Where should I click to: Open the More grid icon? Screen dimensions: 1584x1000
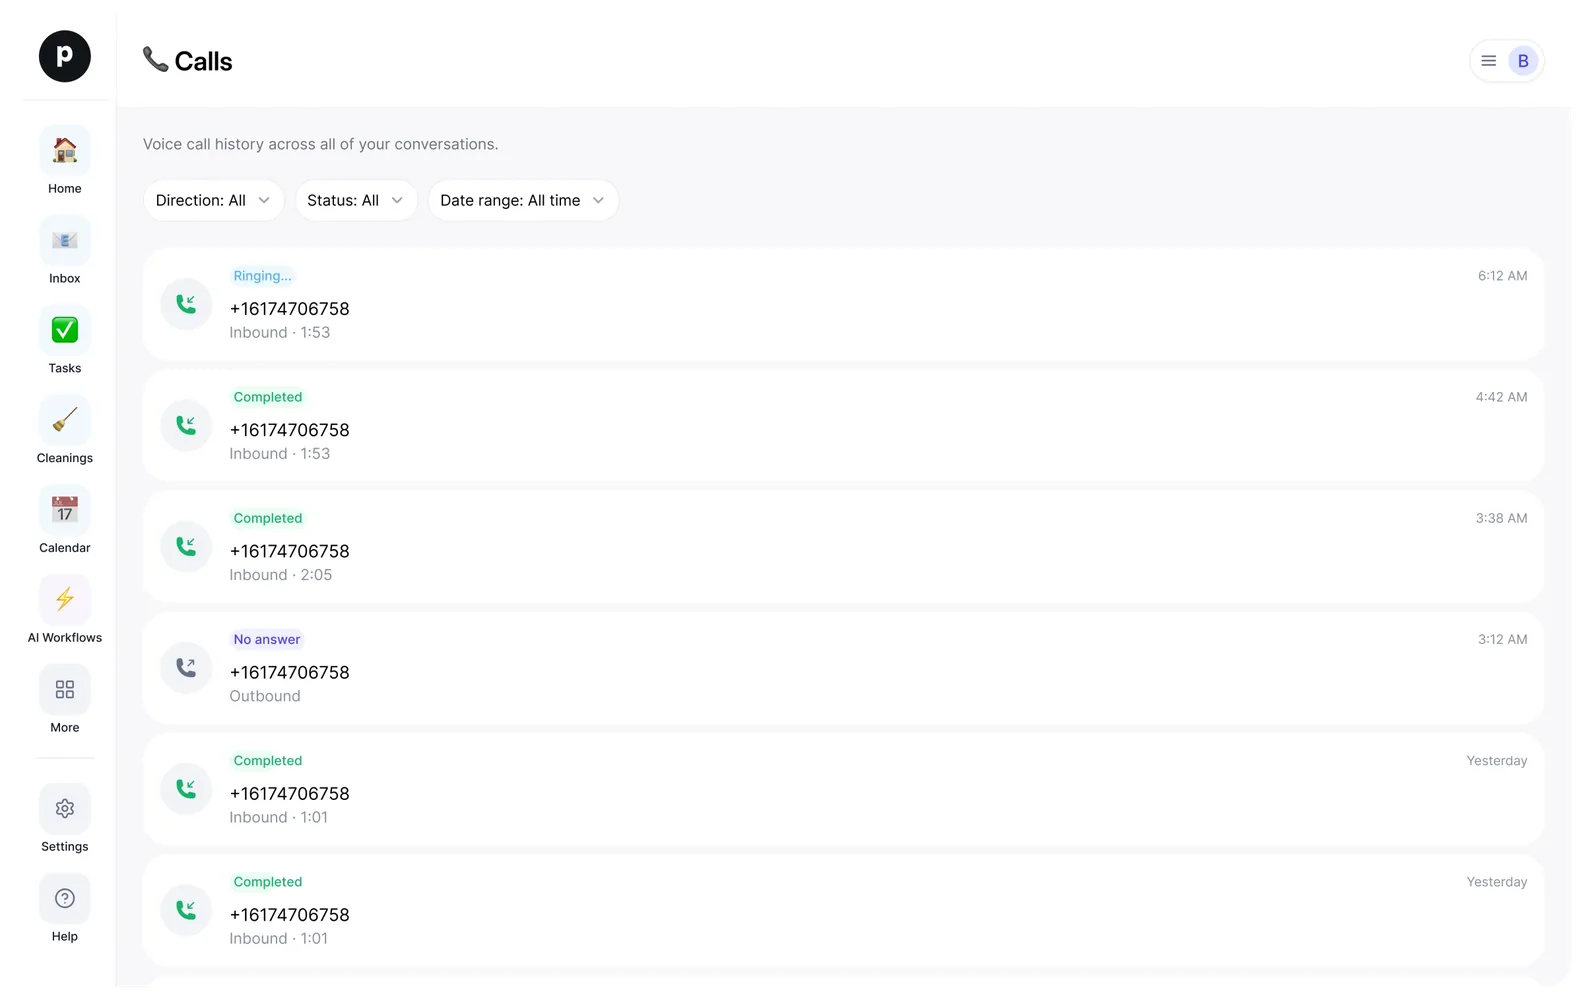tap(65, 690)
